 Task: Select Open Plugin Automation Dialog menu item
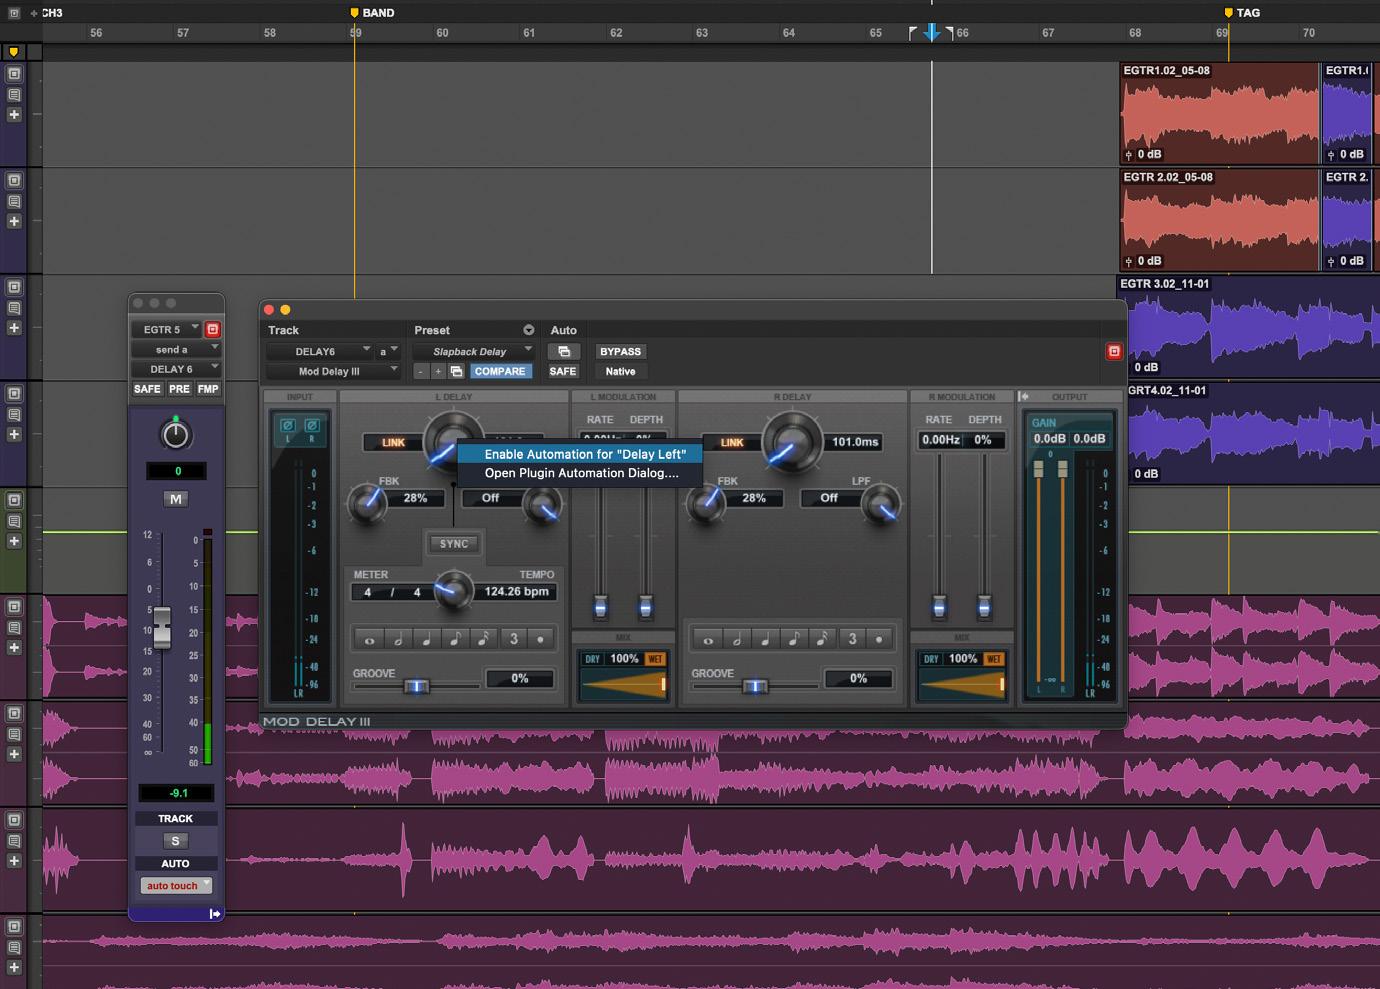pyautogui.click(x=581, y=473)
